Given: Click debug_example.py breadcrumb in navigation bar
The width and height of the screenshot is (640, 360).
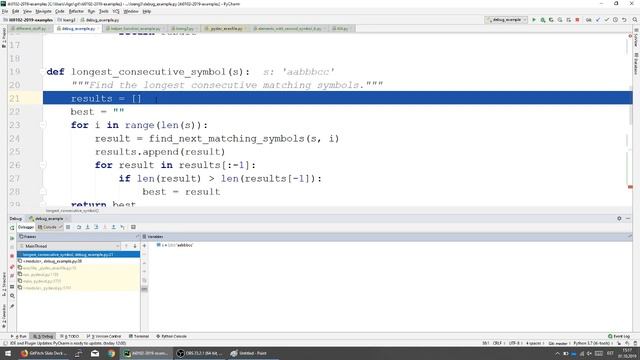Looking at the screenshot, I should (x=100, y=20).
